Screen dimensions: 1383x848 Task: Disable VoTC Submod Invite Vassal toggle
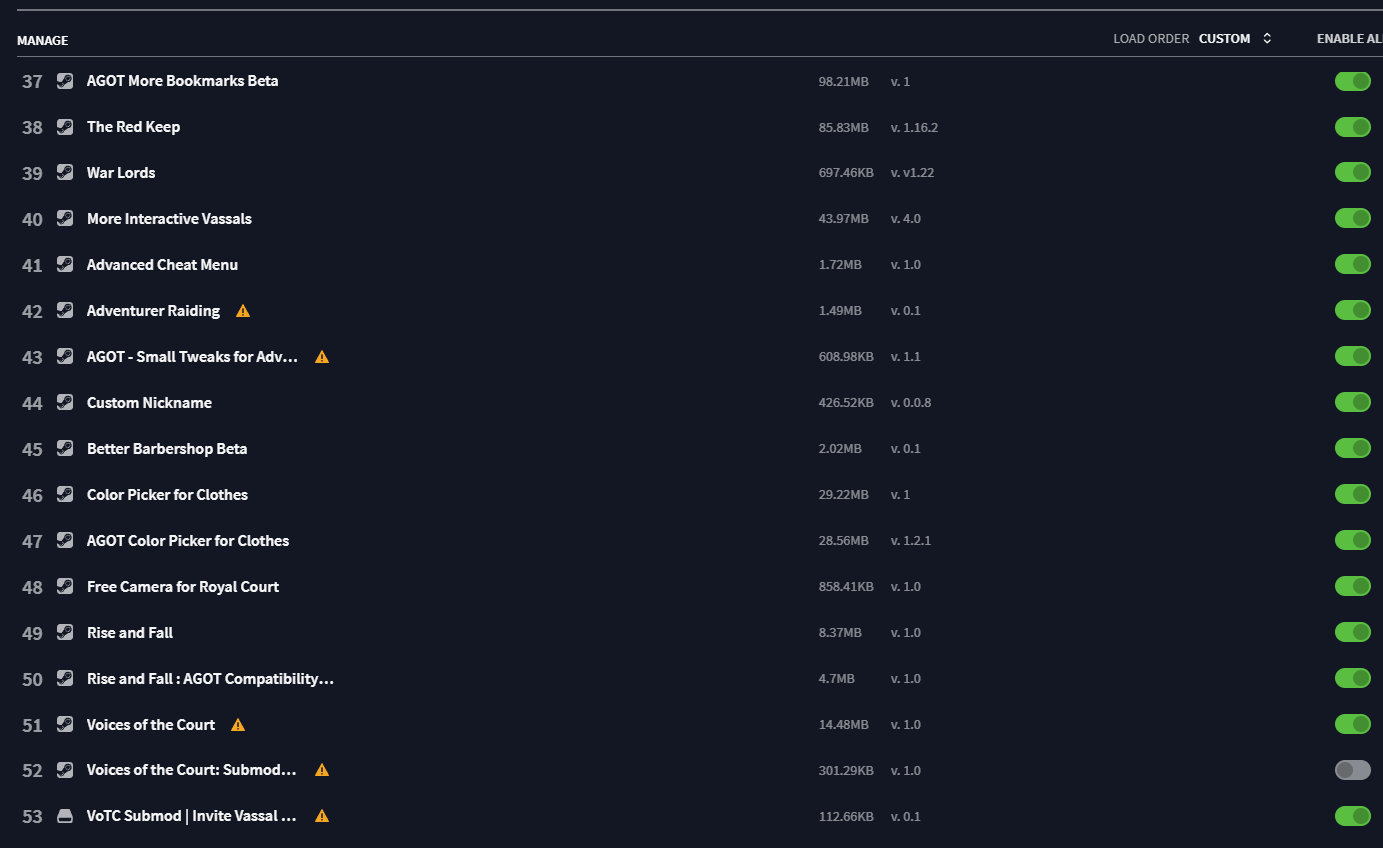point(1353,816)
